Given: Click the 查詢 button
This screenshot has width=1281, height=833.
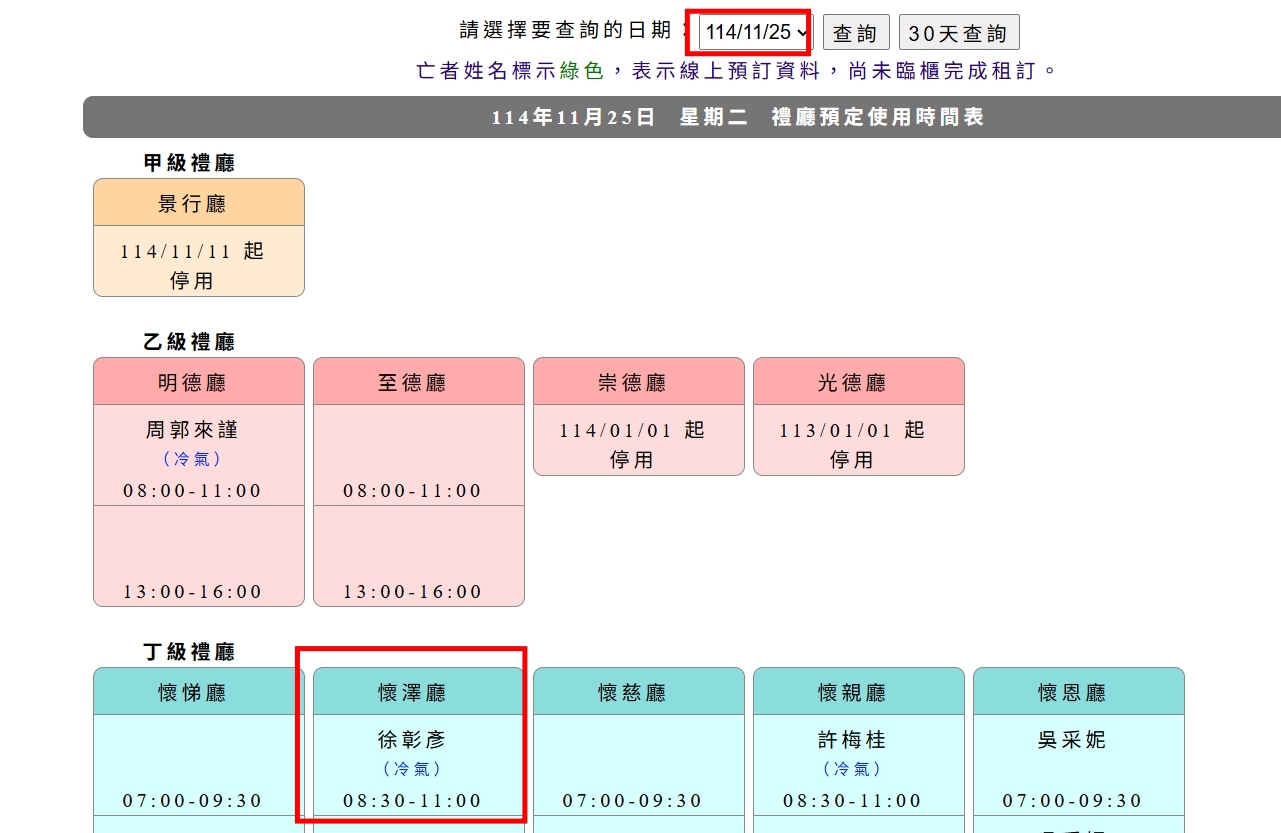Looking at the screenshot, I should point(855,33).
